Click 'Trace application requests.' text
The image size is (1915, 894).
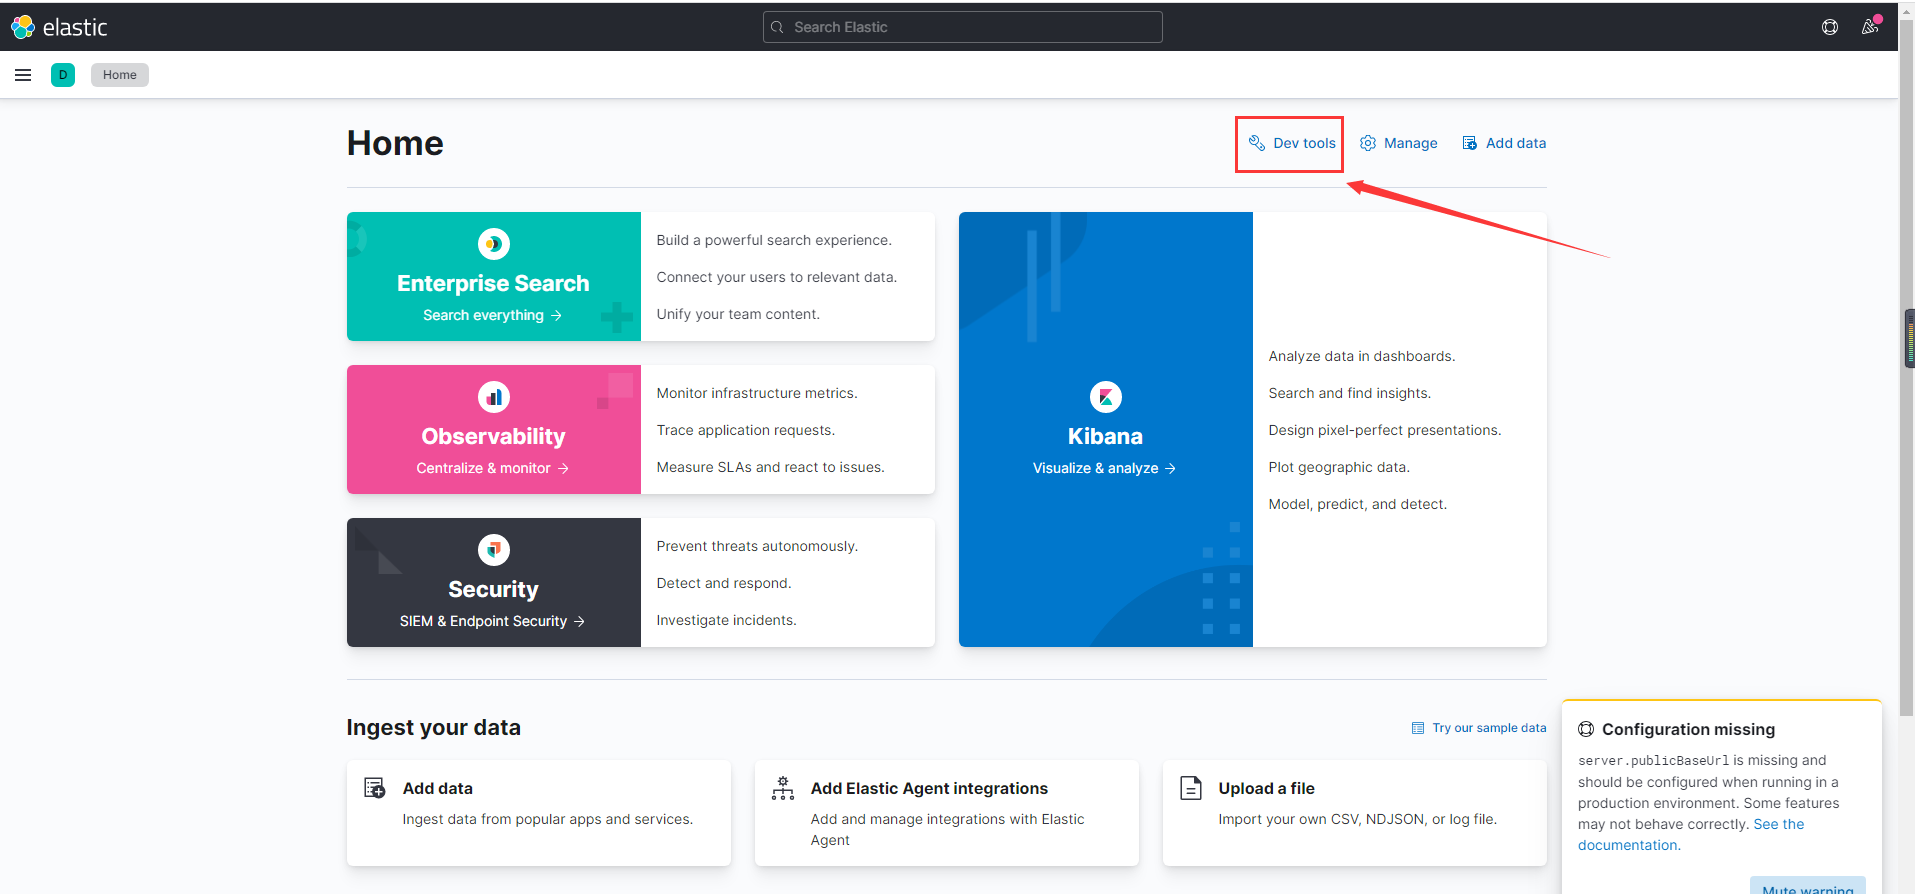click(746, 430)
